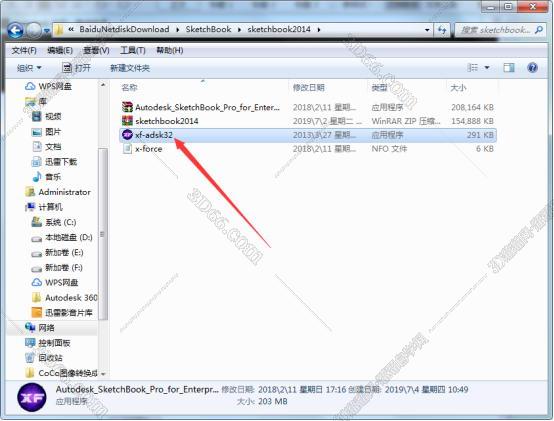
Task: Toggle the preview pane icon
Action: tap(509, 67)
